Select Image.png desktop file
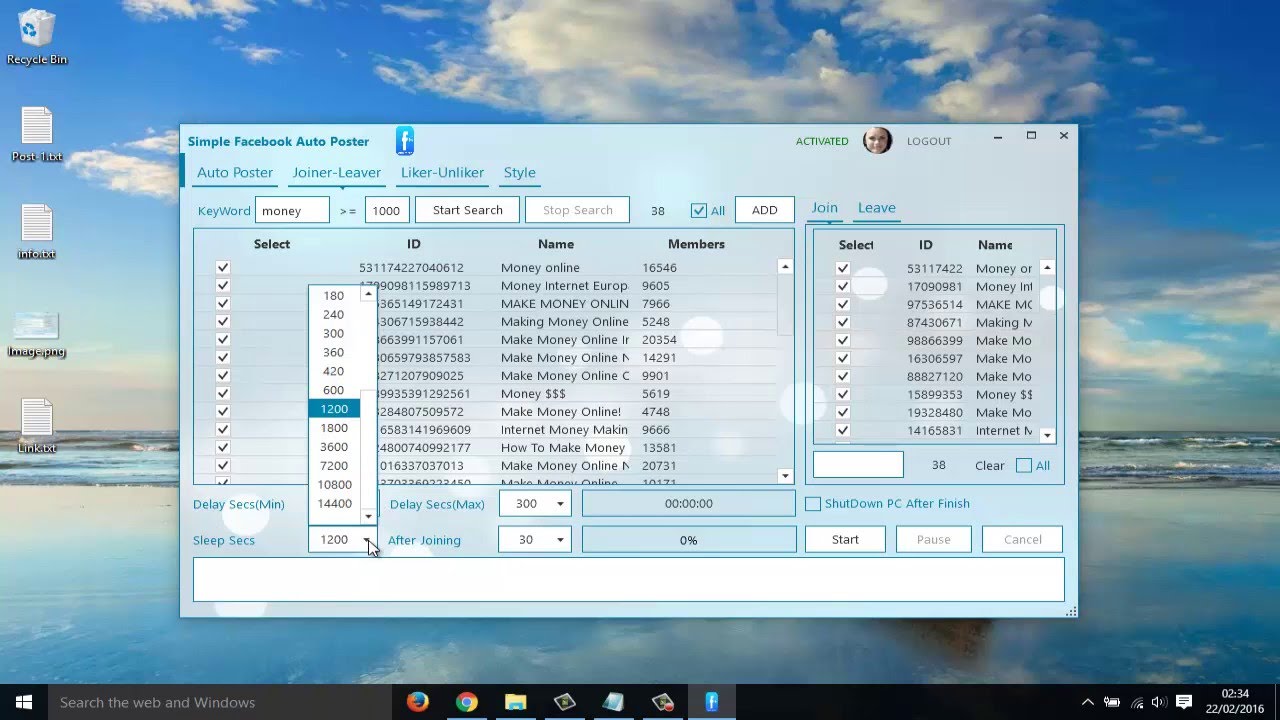The image size is (1280, 720). pos(36,334)
